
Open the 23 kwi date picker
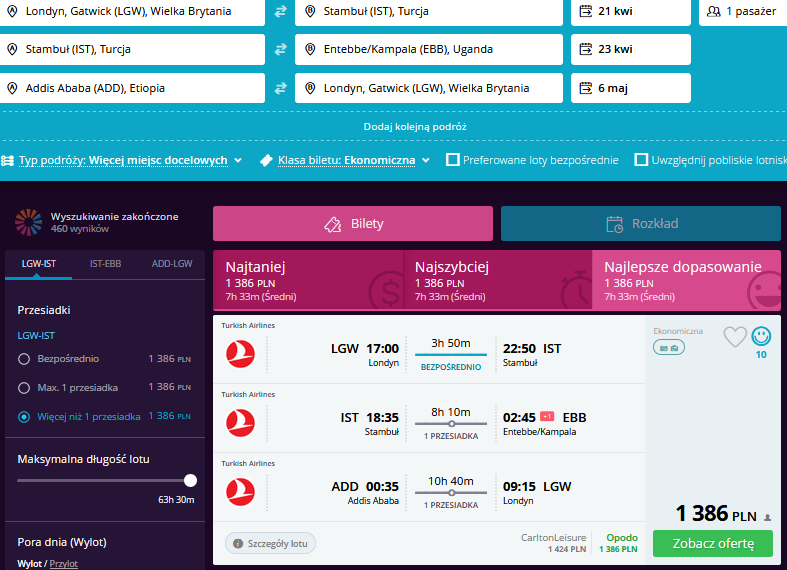click(631, 49)
